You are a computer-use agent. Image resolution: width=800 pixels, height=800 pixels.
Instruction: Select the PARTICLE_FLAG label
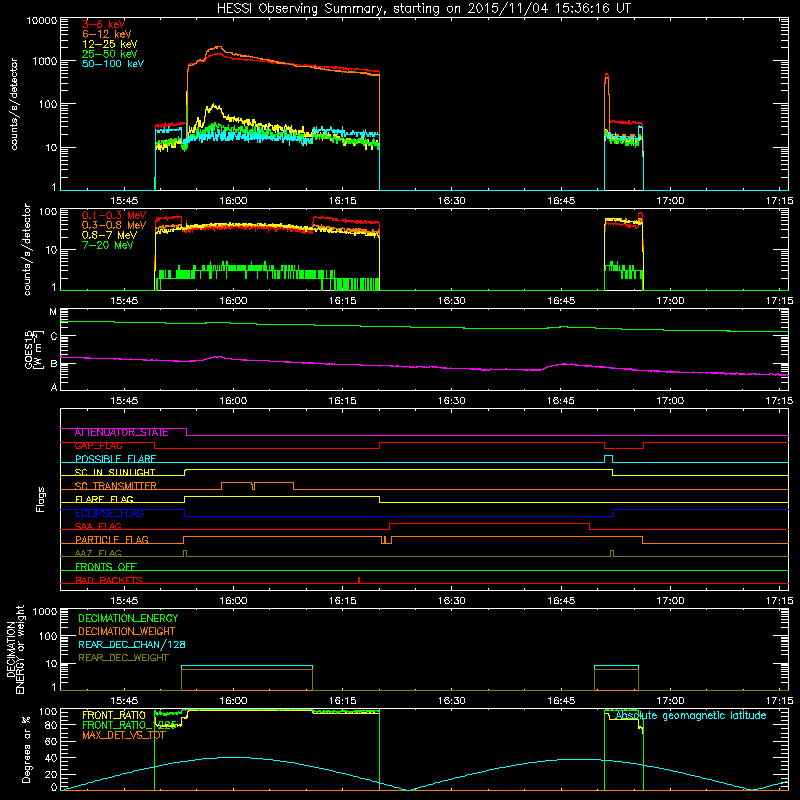(x=112, y=540)
